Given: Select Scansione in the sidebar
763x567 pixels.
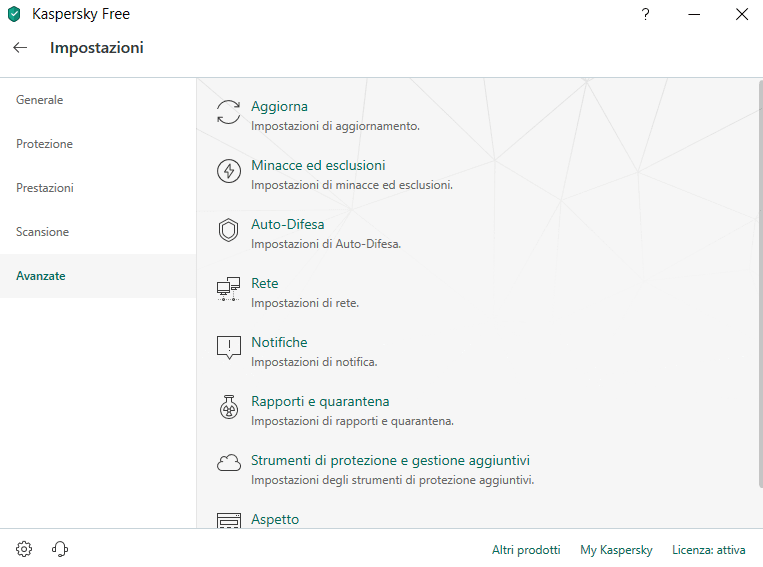Looking at the screenshot, I should (x=43, y=232).
